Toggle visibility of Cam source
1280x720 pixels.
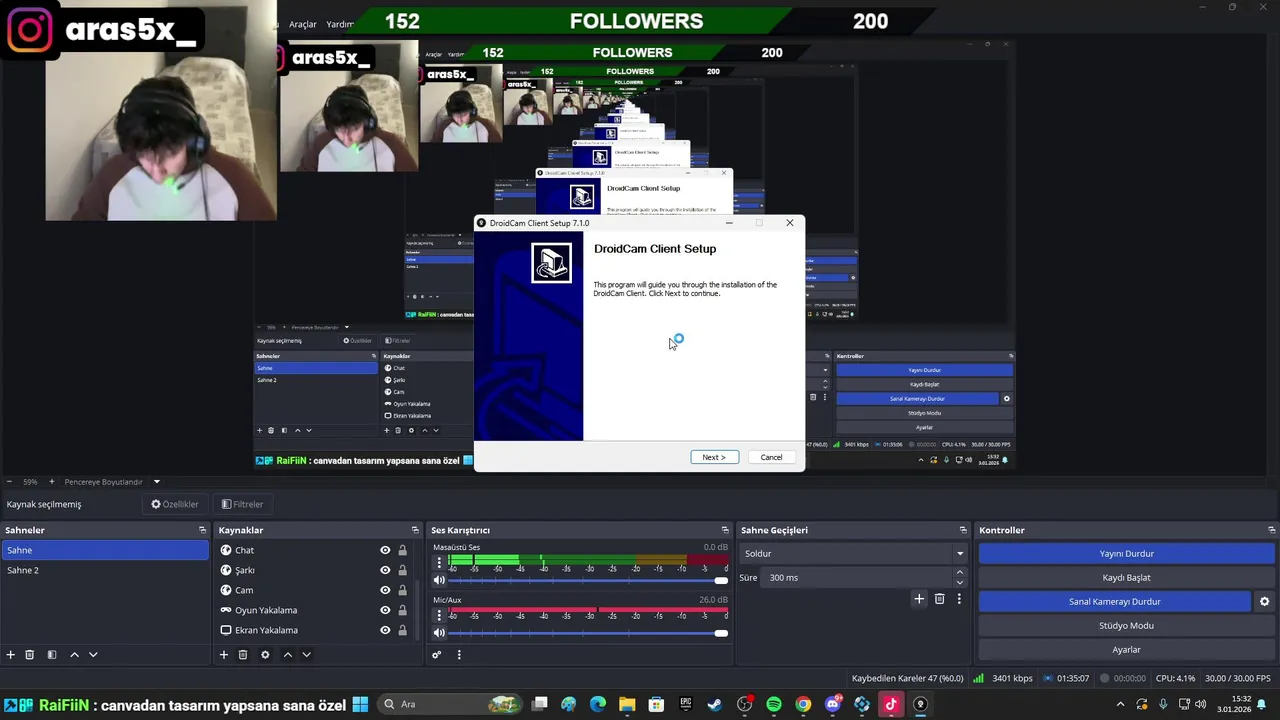(x=385, y=590)
